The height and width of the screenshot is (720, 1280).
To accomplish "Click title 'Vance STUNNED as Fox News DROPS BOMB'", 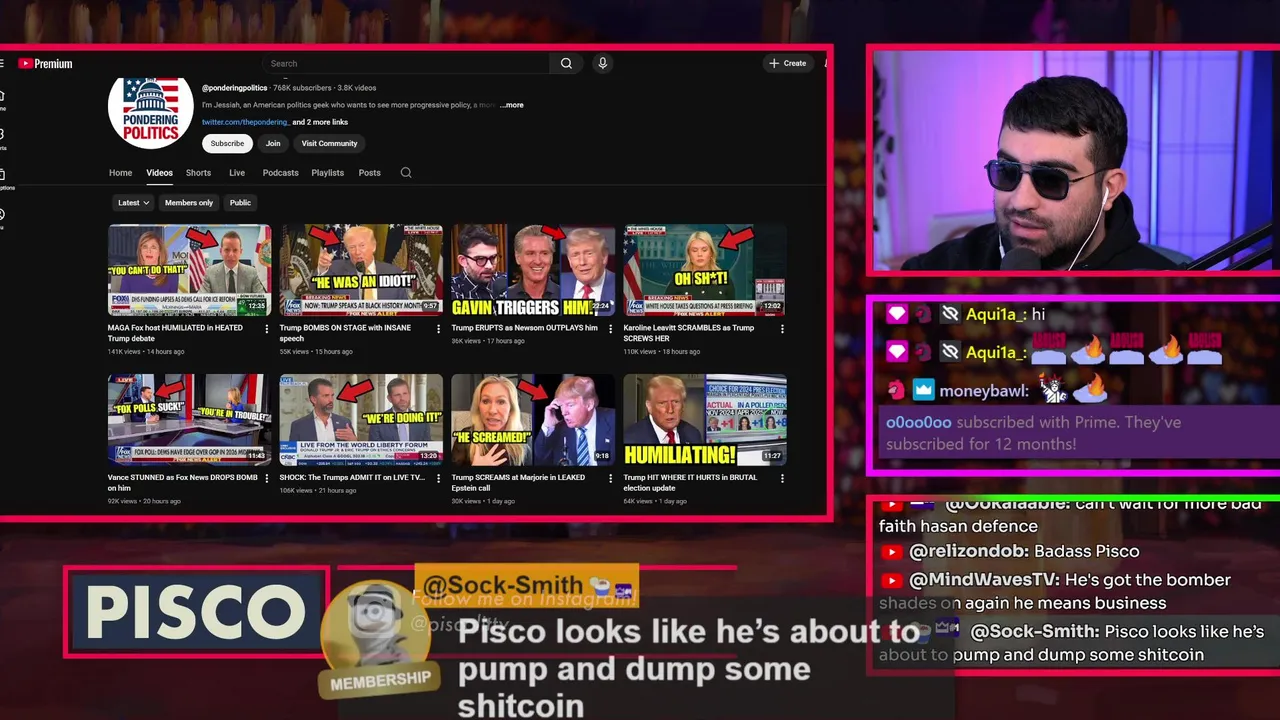I will coord(183,482).
